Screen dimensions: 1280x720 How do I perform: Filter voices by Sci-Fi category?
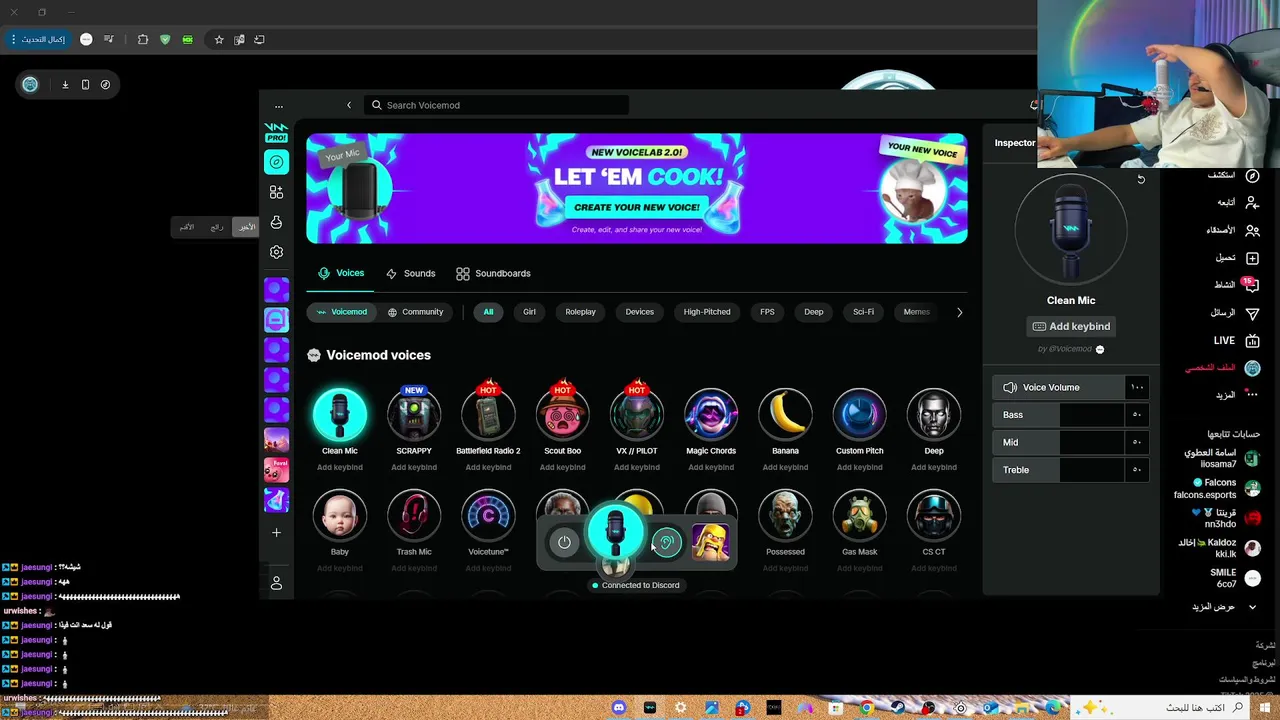coord(863,312)
